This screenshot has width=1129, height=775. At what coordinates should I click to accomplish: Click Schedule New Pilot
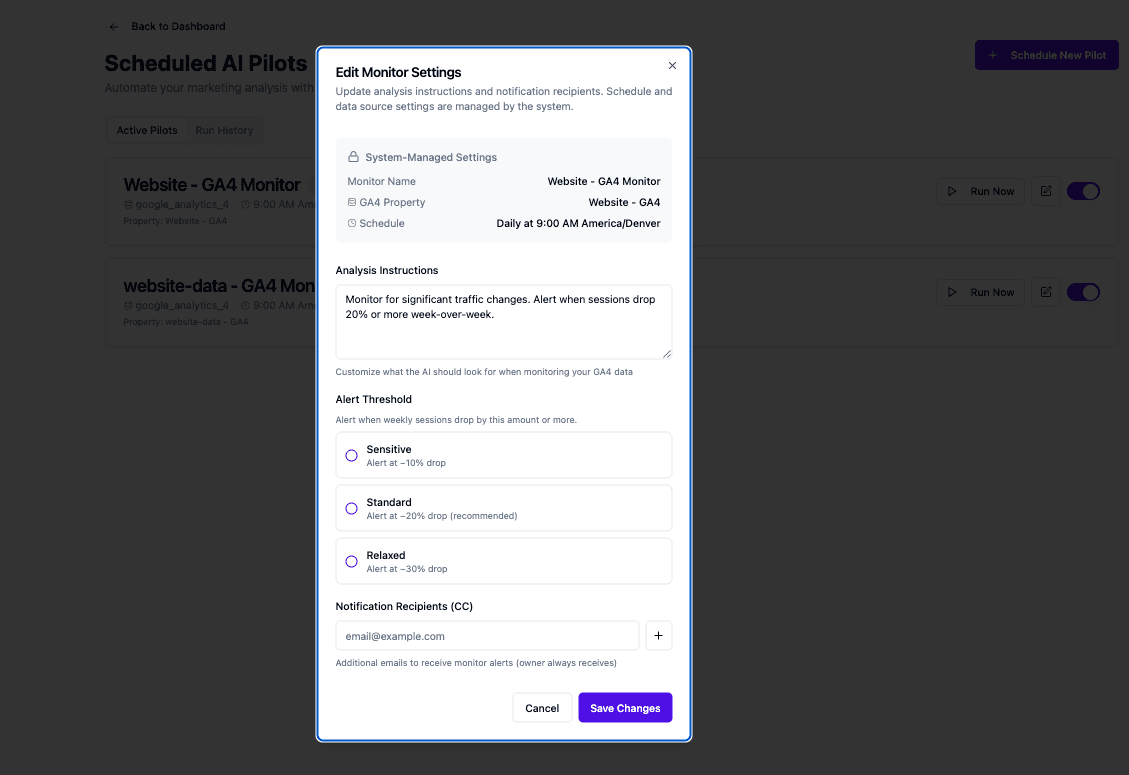tap(1046, 55)
